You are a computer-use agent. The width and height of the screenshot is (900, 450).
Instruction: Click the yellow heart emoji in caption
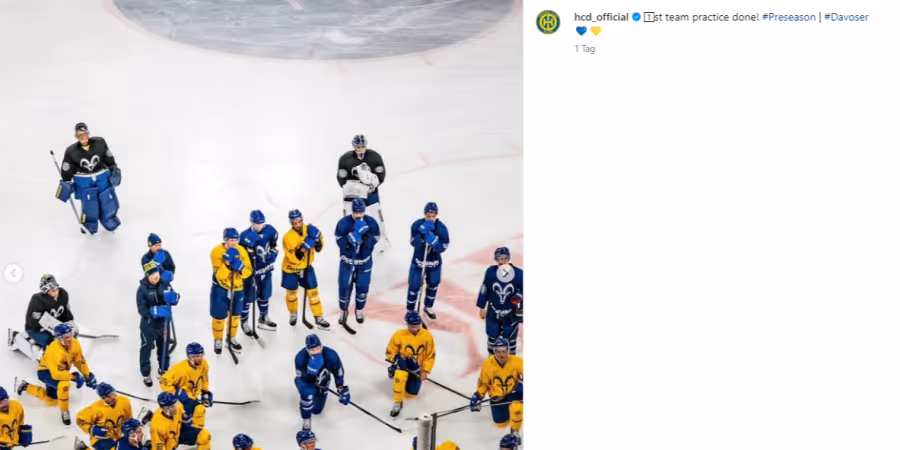coord(595,31)
